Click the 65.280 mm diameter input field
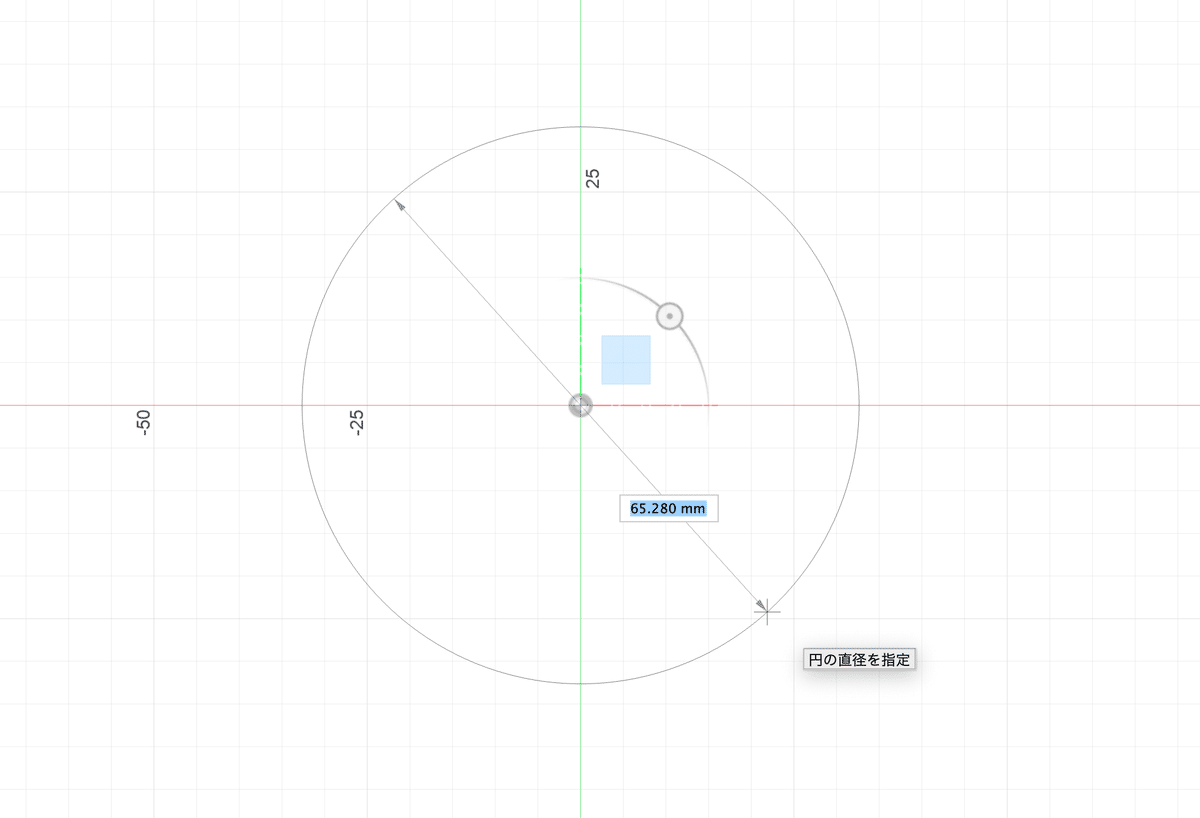 668,509
